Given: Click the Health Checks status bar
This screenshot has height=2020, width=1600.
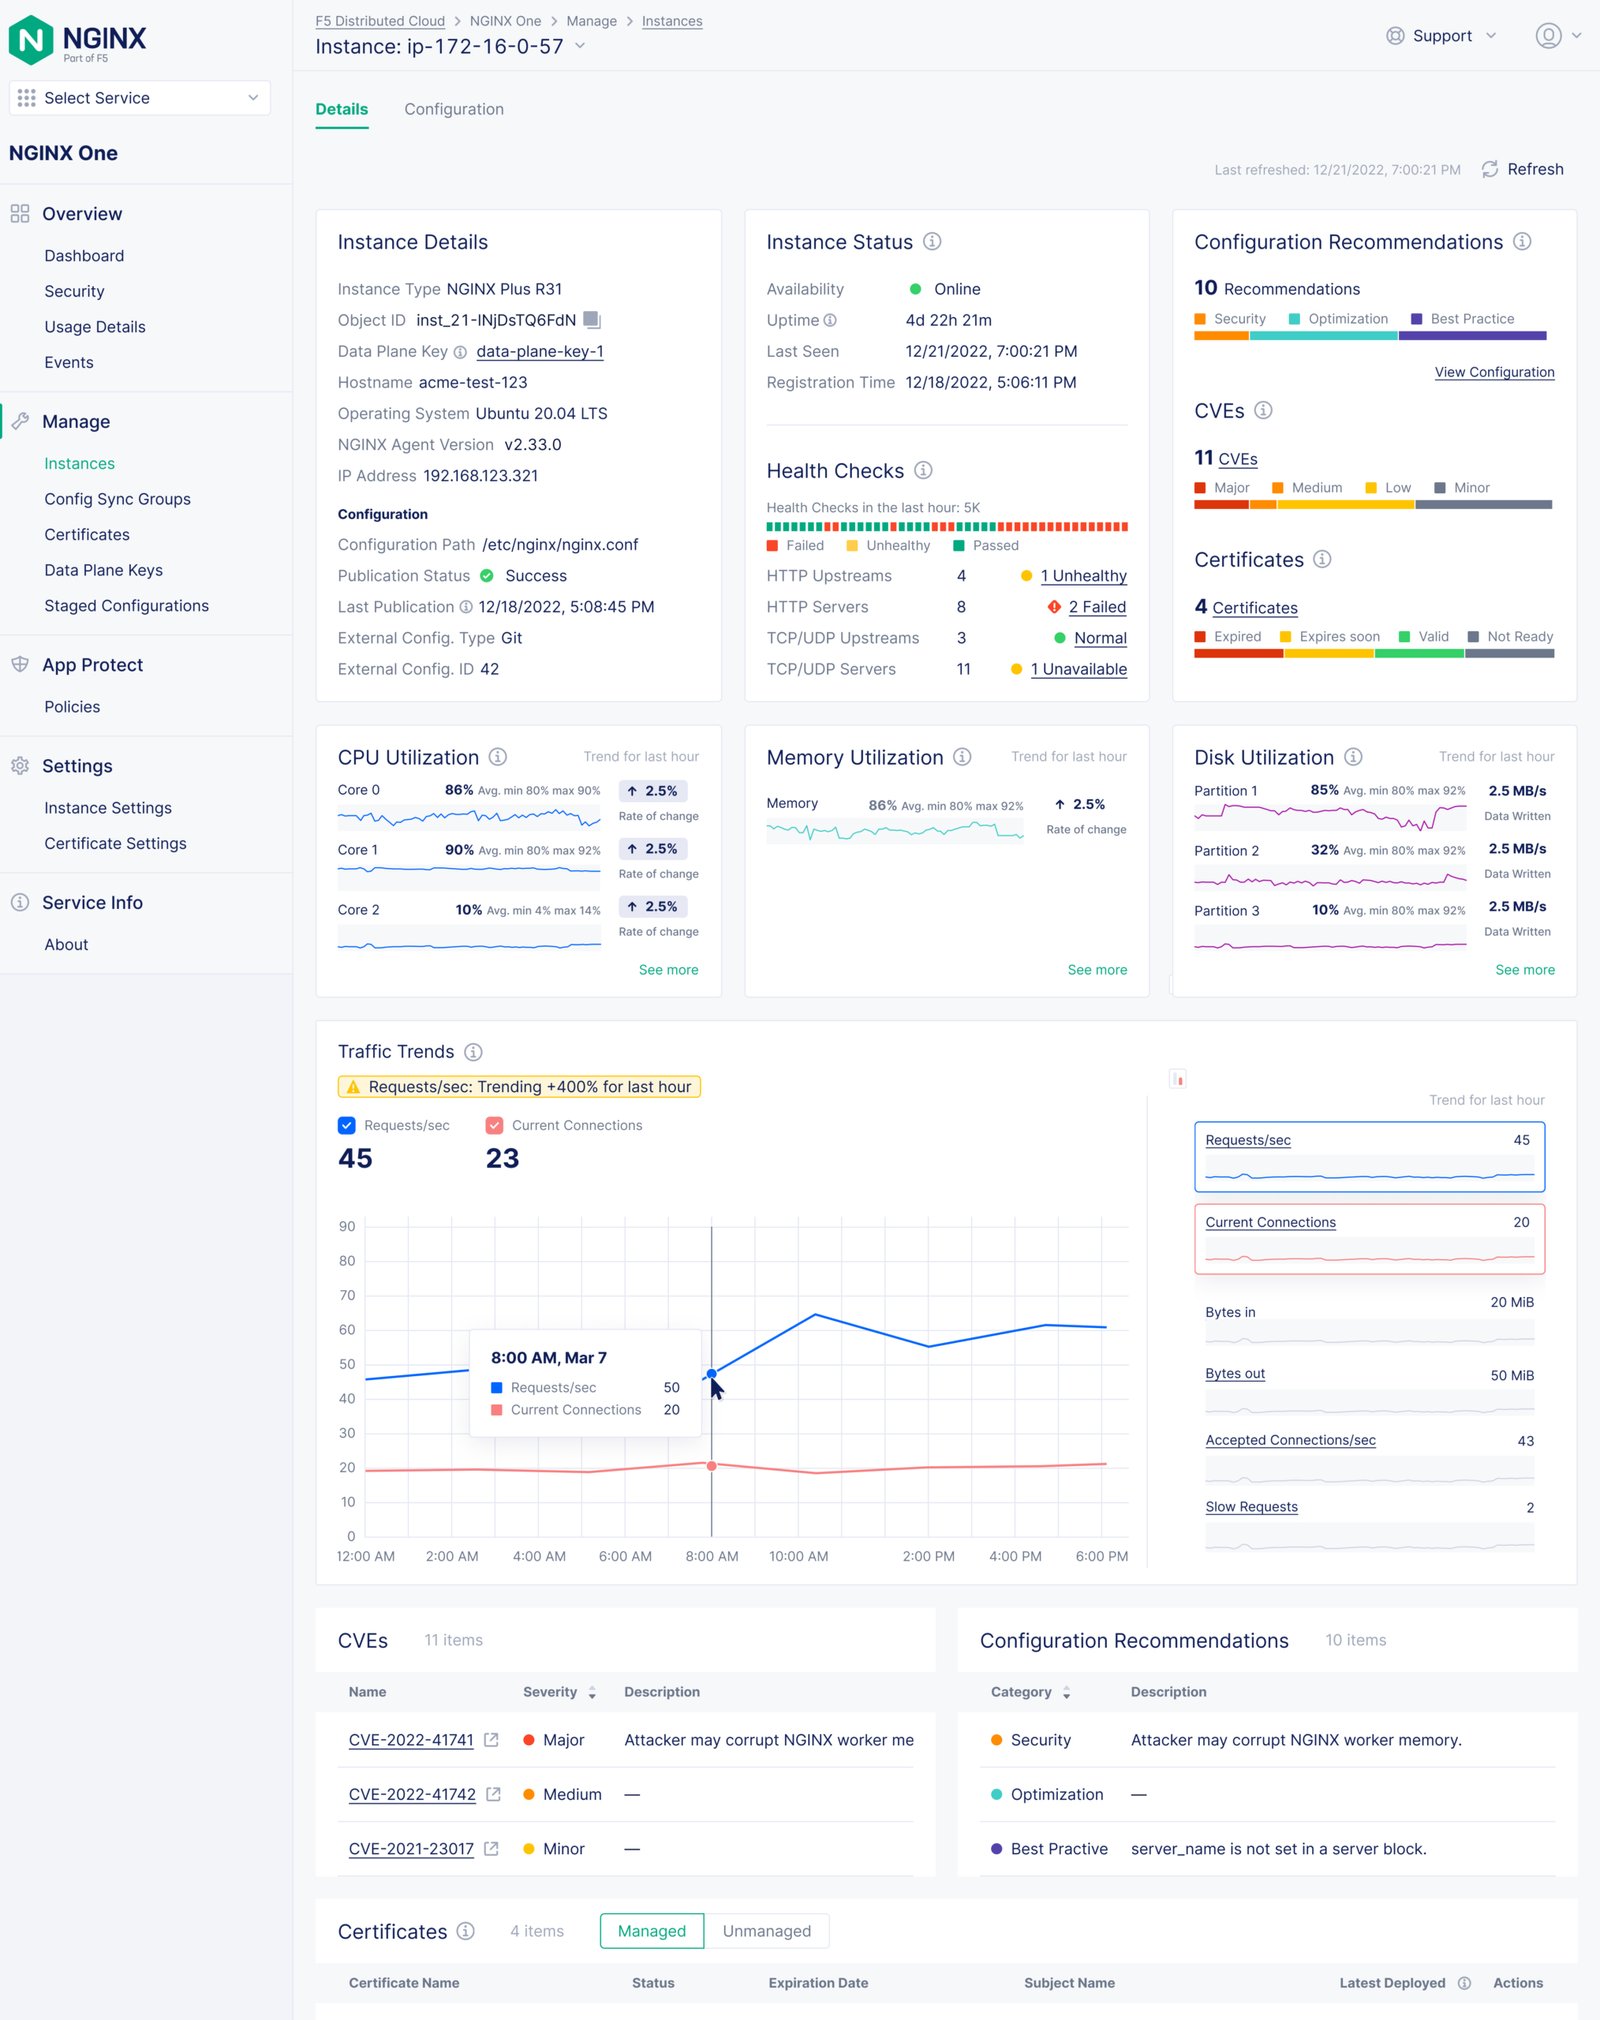Looking at the screenshot, I should (946, 526).
